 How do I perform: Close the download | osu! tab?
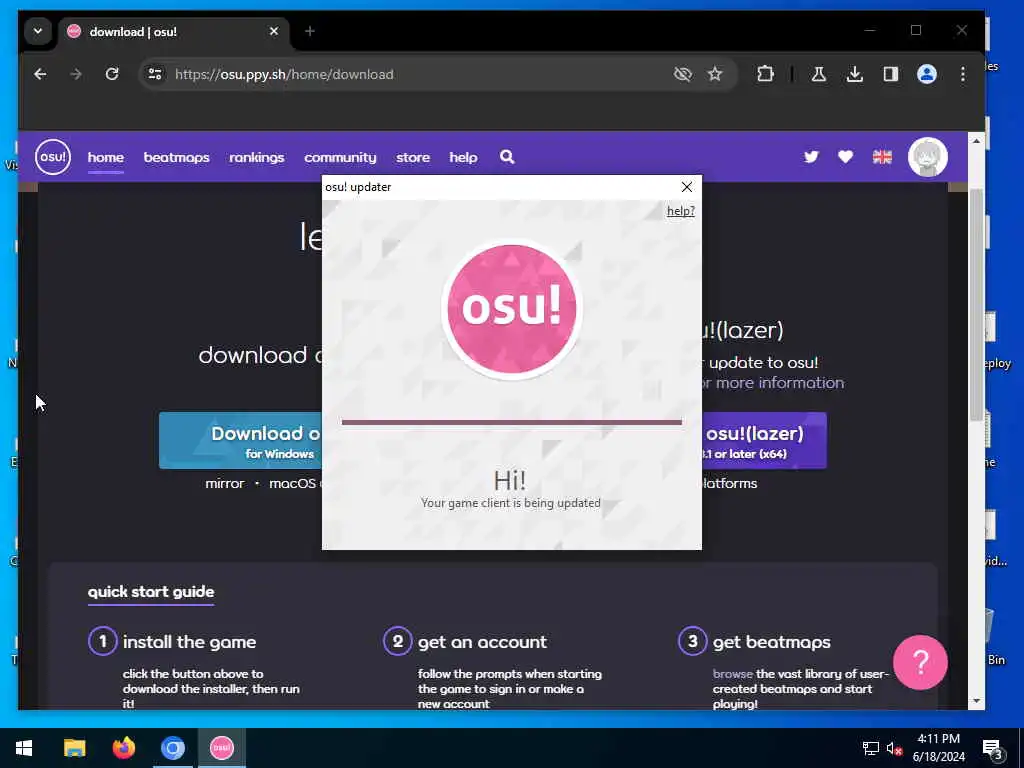(274, 31)
